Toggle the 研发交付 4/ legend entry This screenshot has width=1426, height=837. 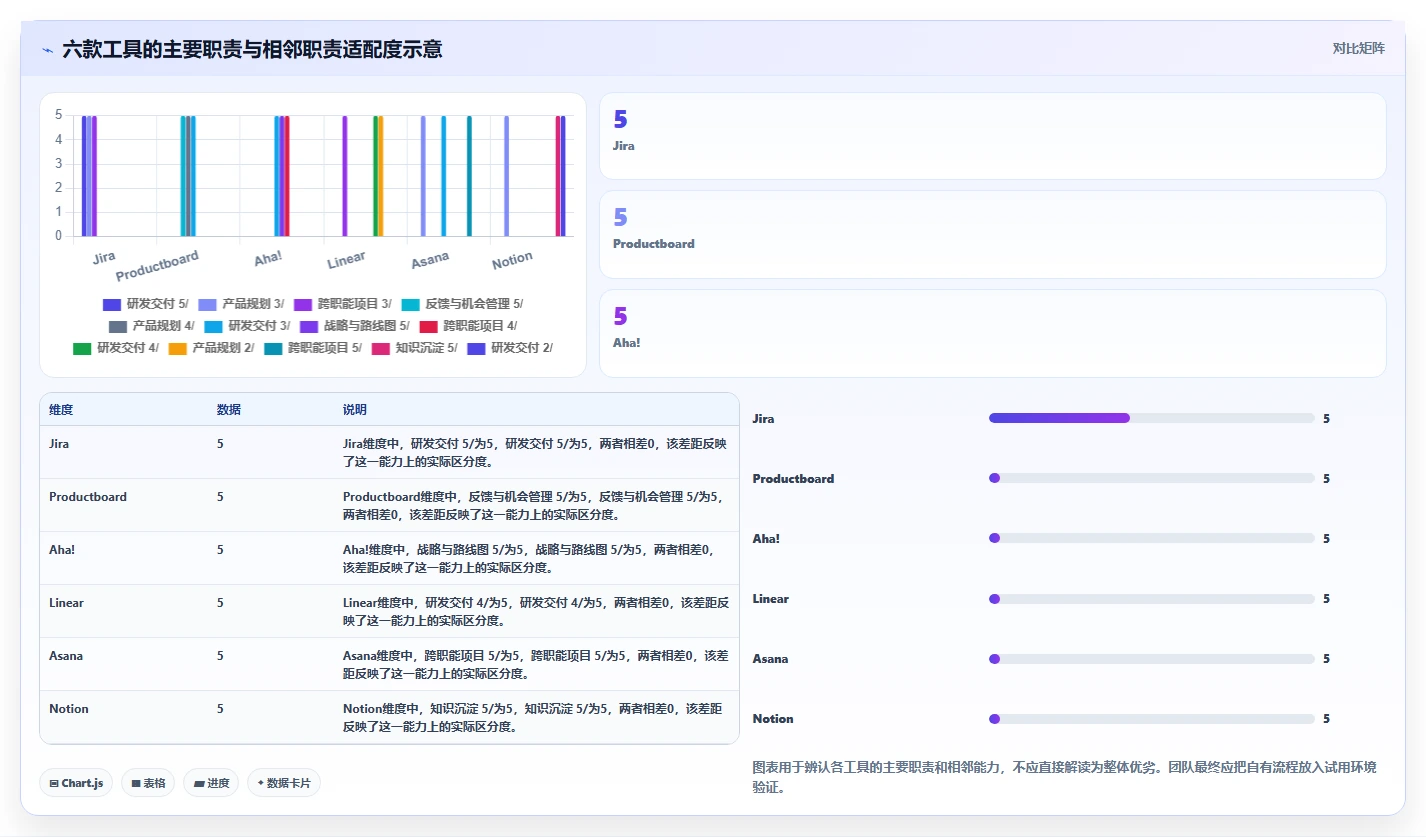point(116,348)
